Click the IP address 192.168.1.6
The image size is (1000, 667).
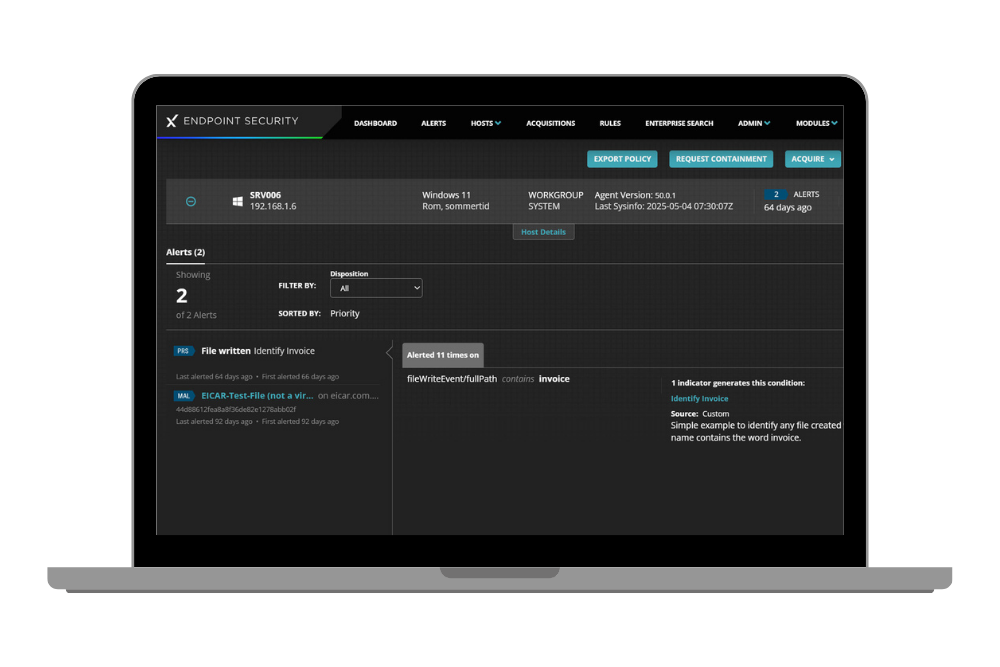click(273, 207)
